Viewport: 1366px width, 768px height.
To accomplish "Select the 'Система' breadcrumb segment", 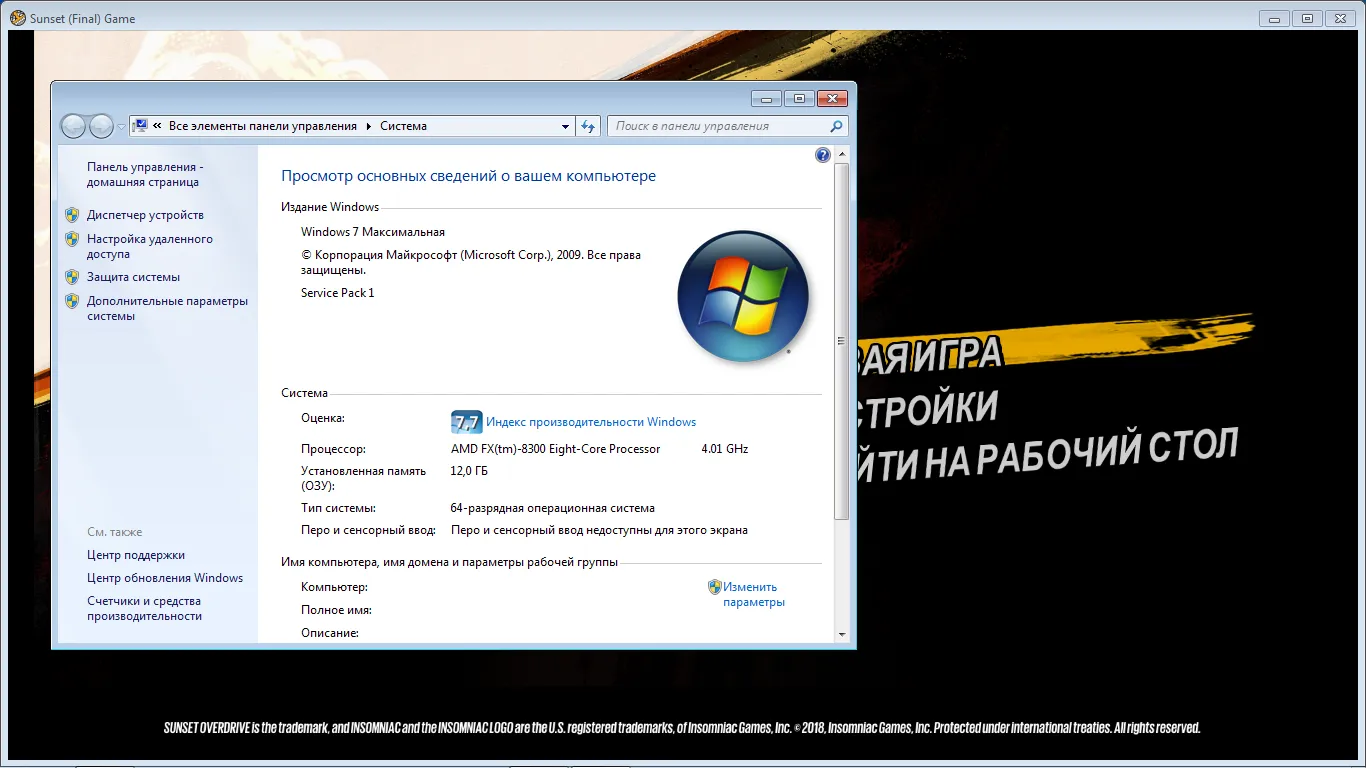I will pyautogui.click(x=403, y=126).
